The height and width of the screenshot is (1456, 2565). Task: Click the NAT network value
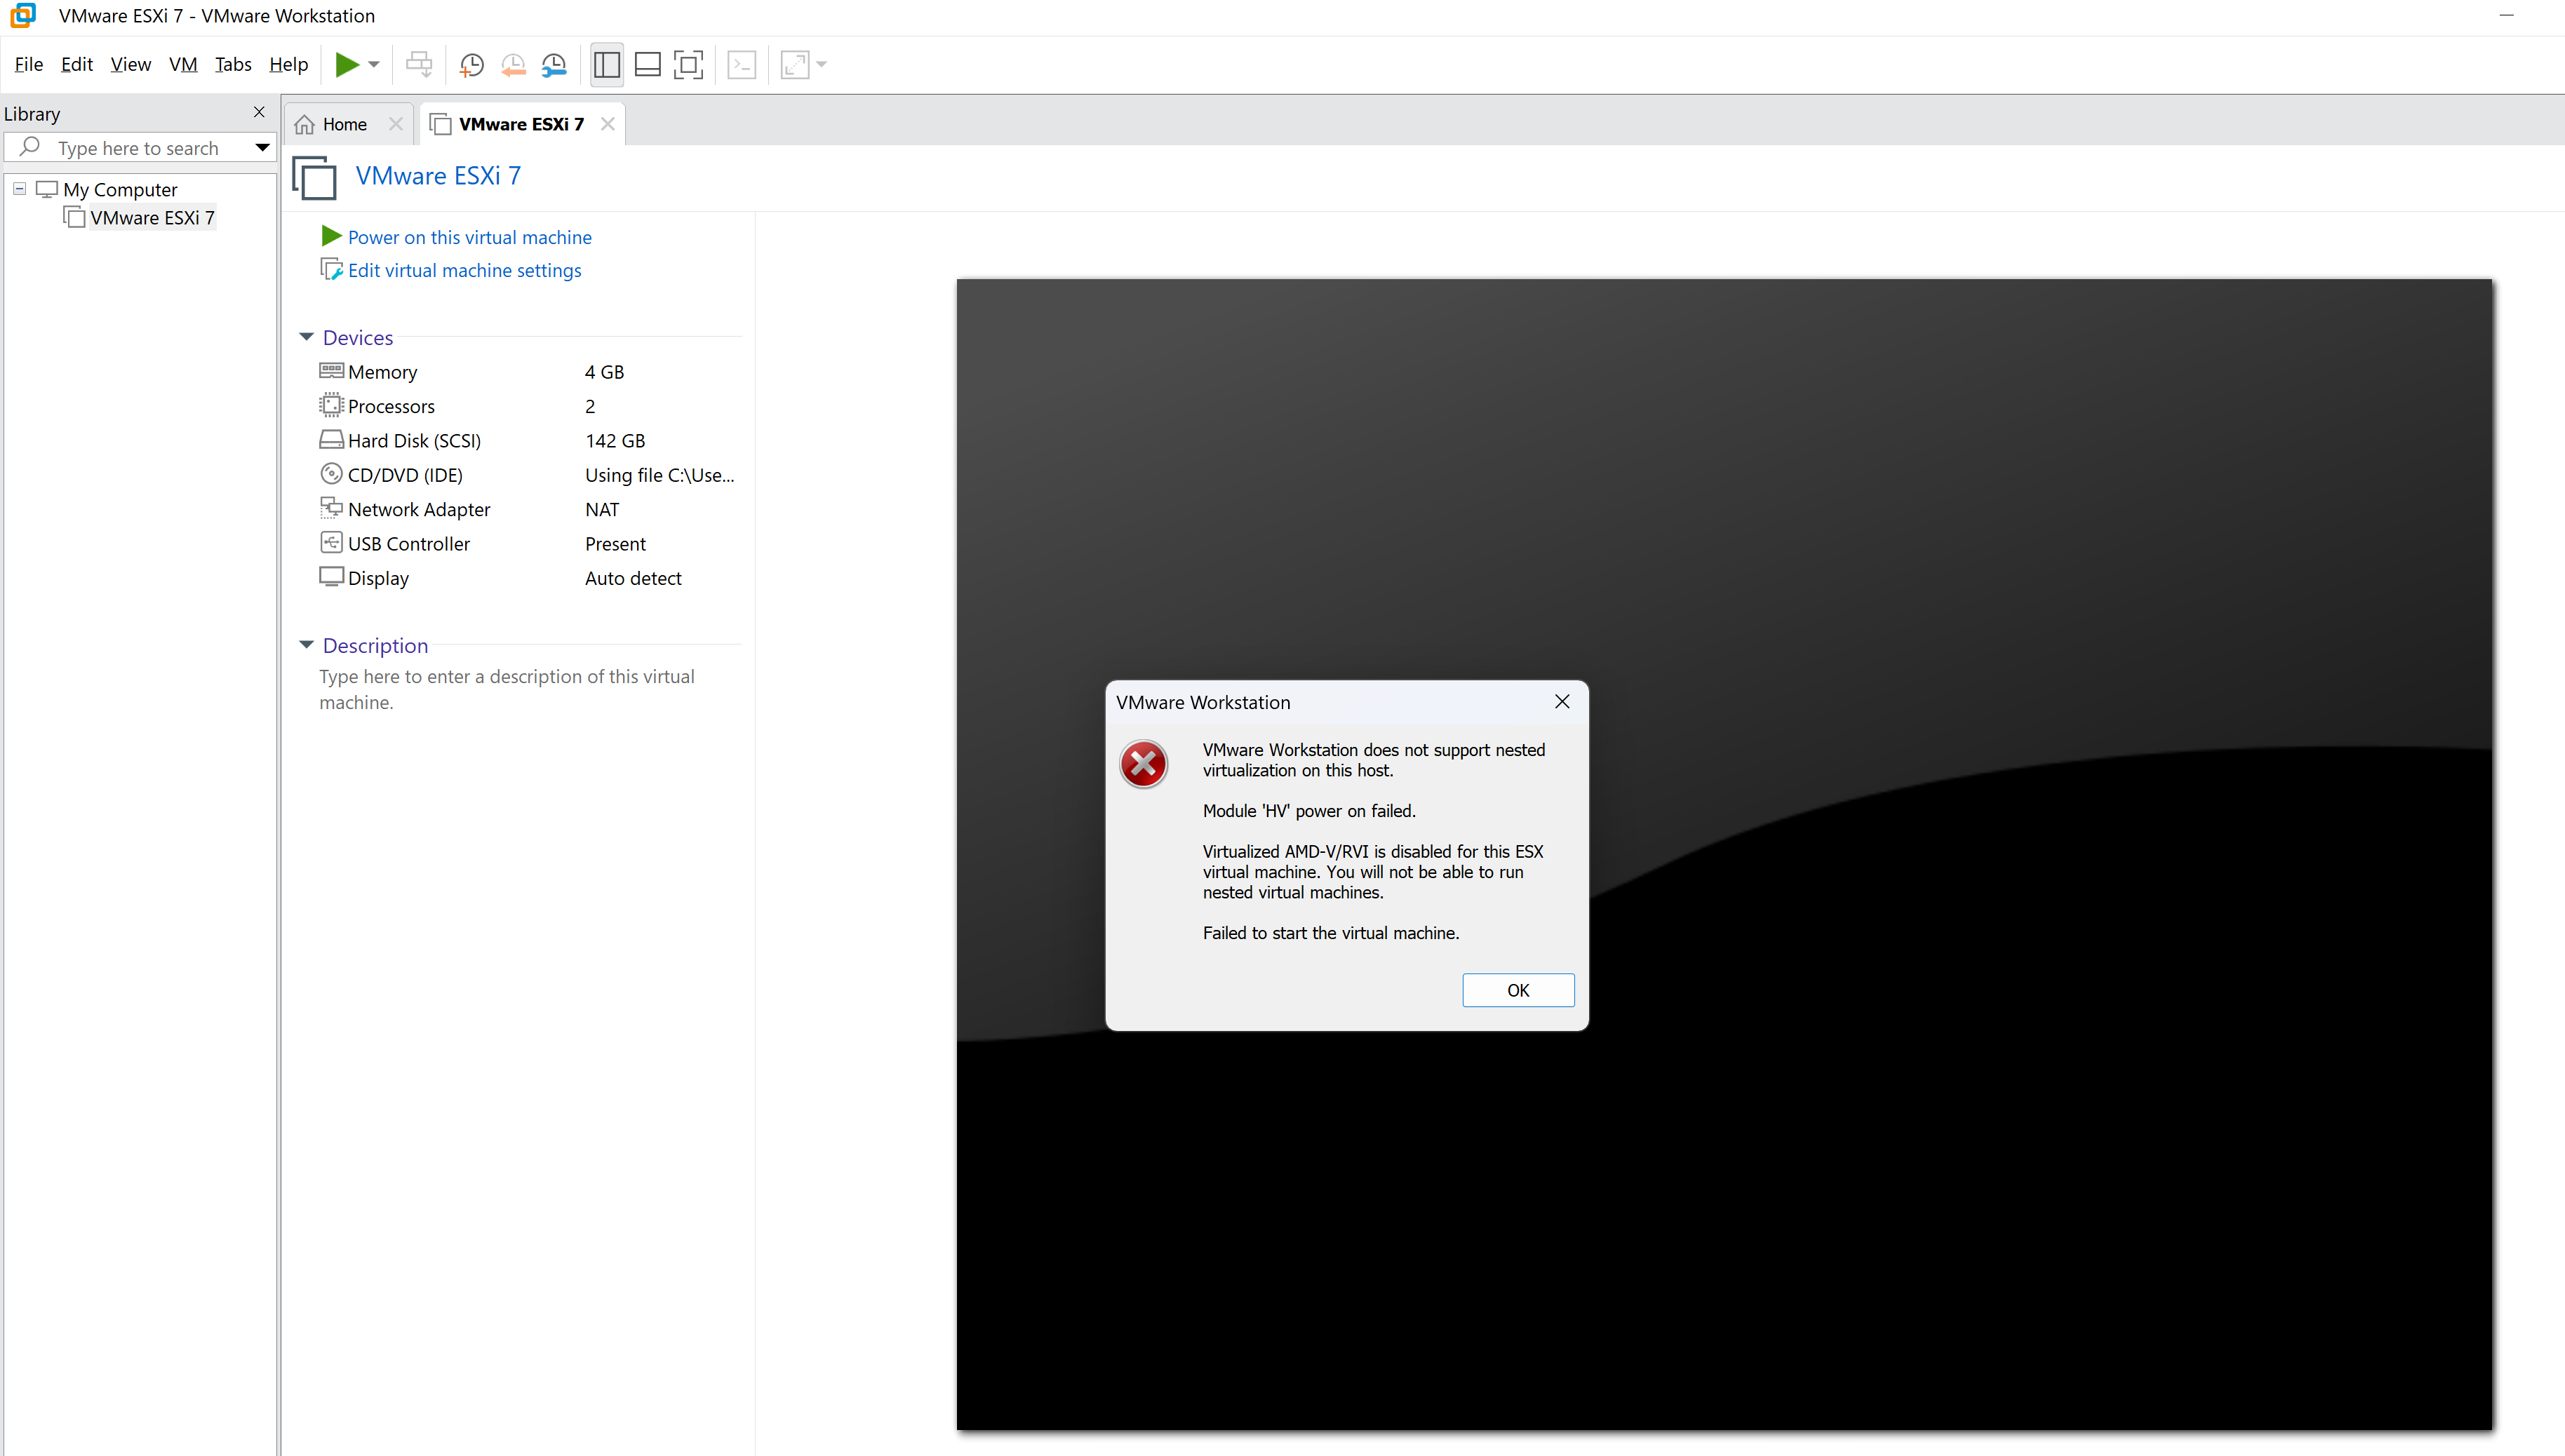(x=602, y=510)
